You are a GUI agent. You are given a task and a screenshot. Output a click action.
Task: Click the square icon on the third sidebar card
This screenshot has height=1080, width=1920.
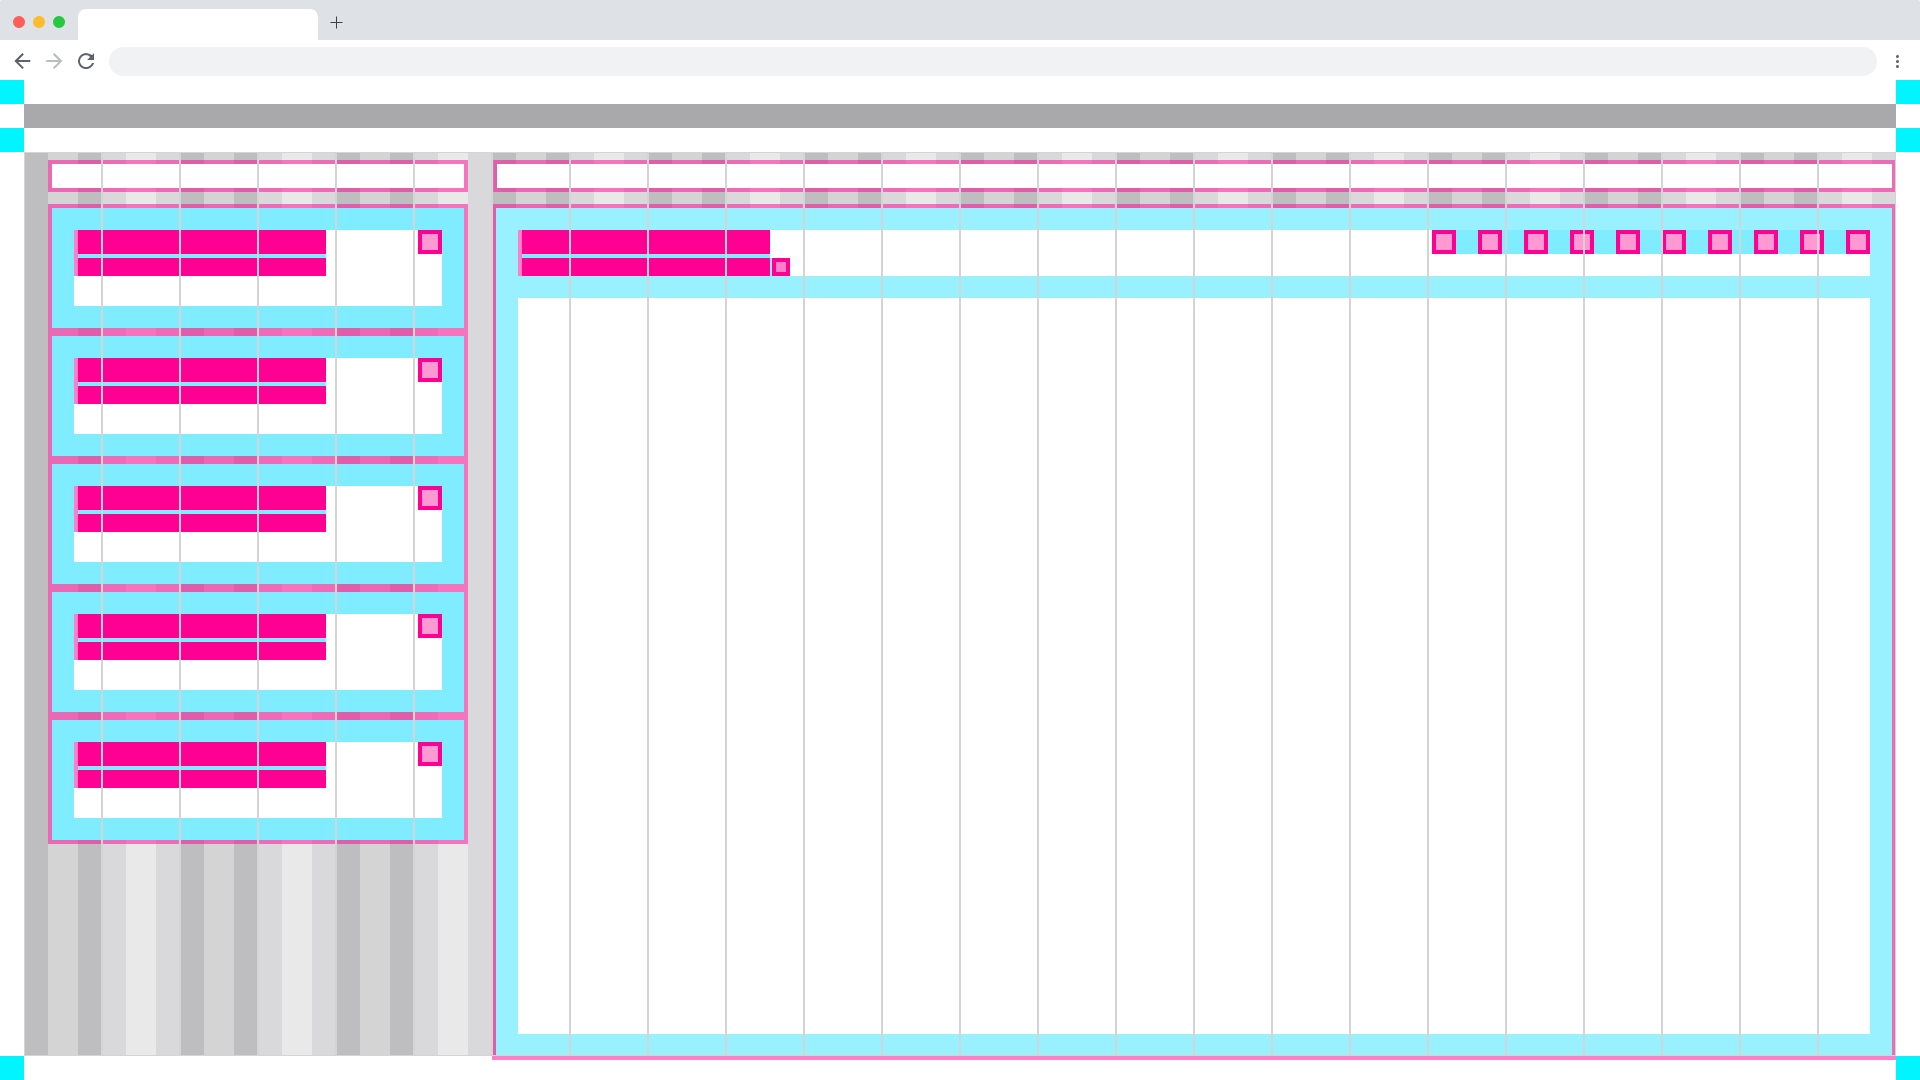click(430, 498)
